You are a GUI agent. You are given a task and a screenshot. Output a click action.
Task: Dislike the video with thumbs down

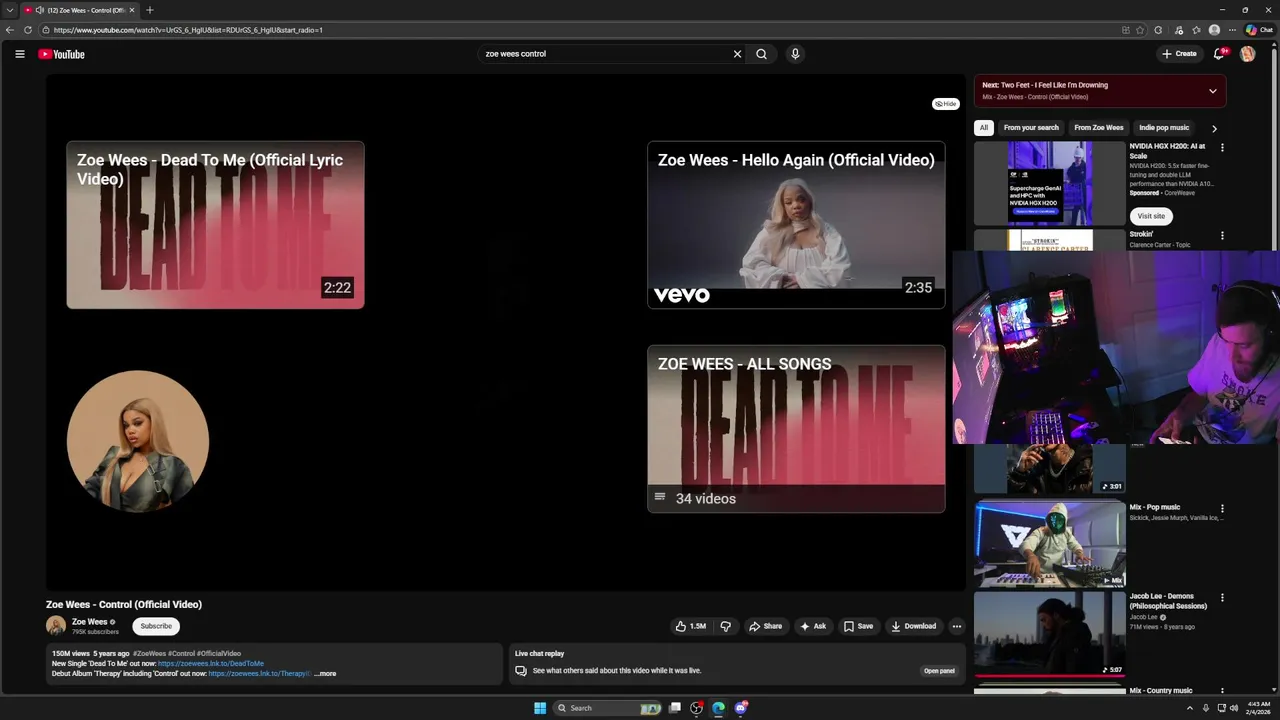(x=726, y=626)
